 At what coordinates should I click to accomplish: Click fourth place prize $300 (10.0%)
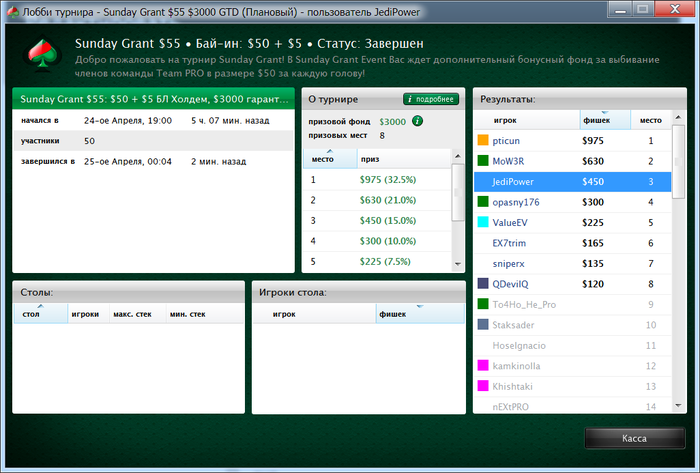point(388,241)
